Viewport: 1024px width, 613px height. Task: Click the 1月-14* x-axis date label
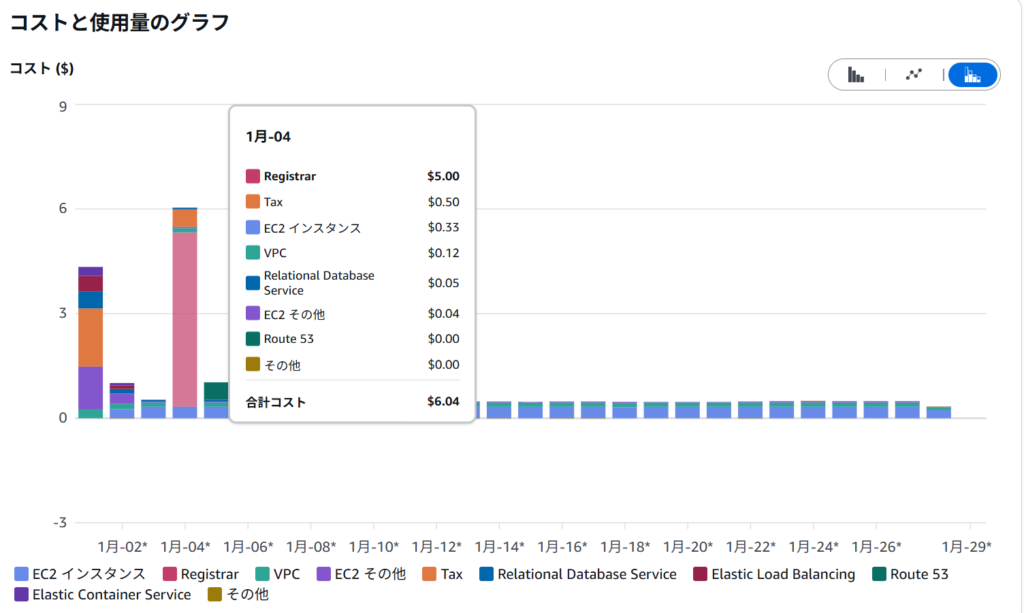[499, 547]
